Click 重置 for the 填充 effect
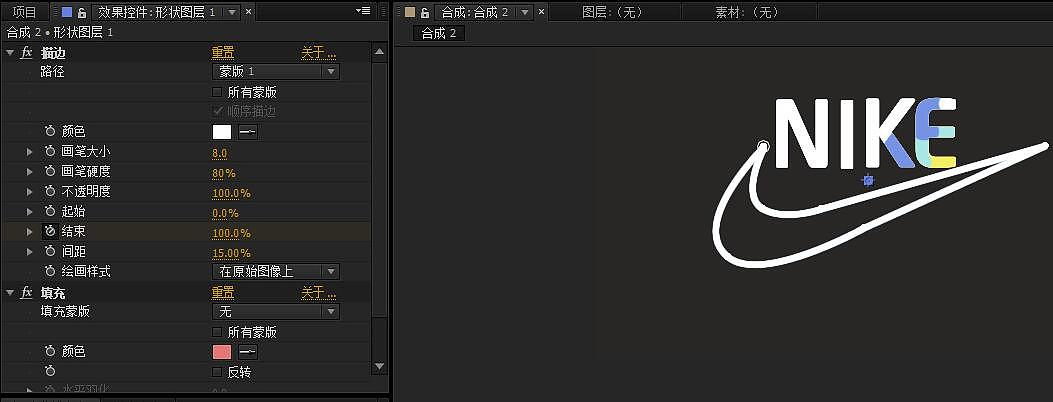 223,293
